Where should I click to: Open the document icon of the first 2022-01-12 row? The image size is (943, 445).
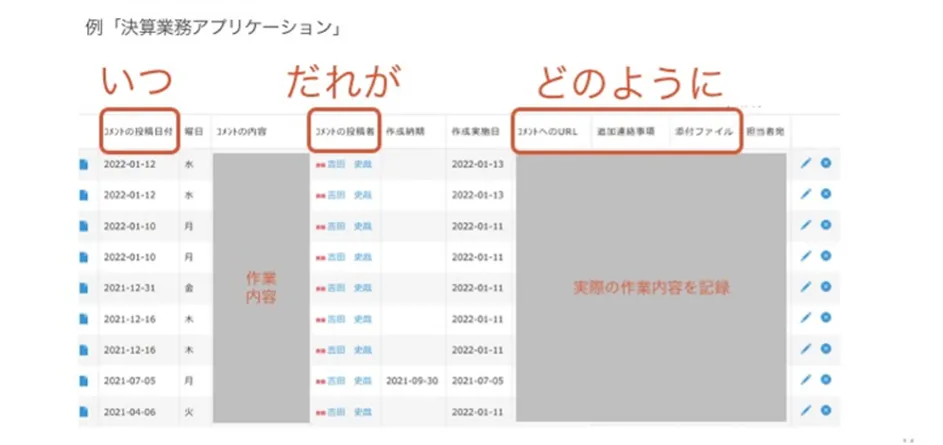coord(84,164)
